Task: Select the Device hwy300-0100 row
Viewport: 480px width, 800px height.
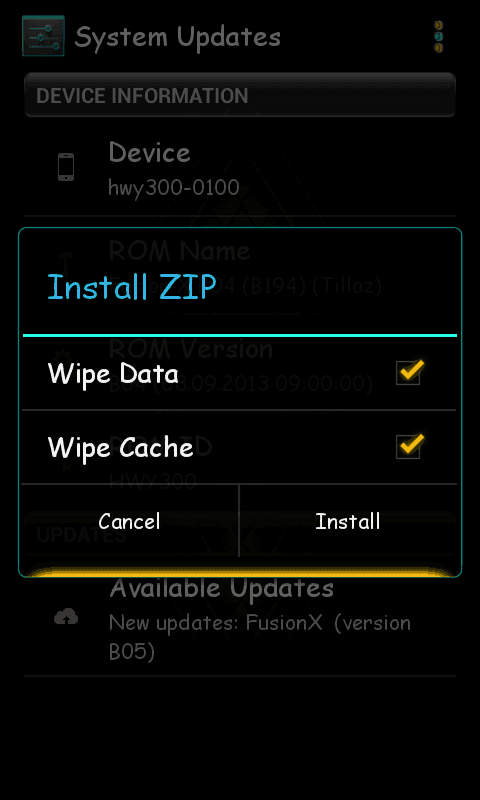Action: click(240, 167)
